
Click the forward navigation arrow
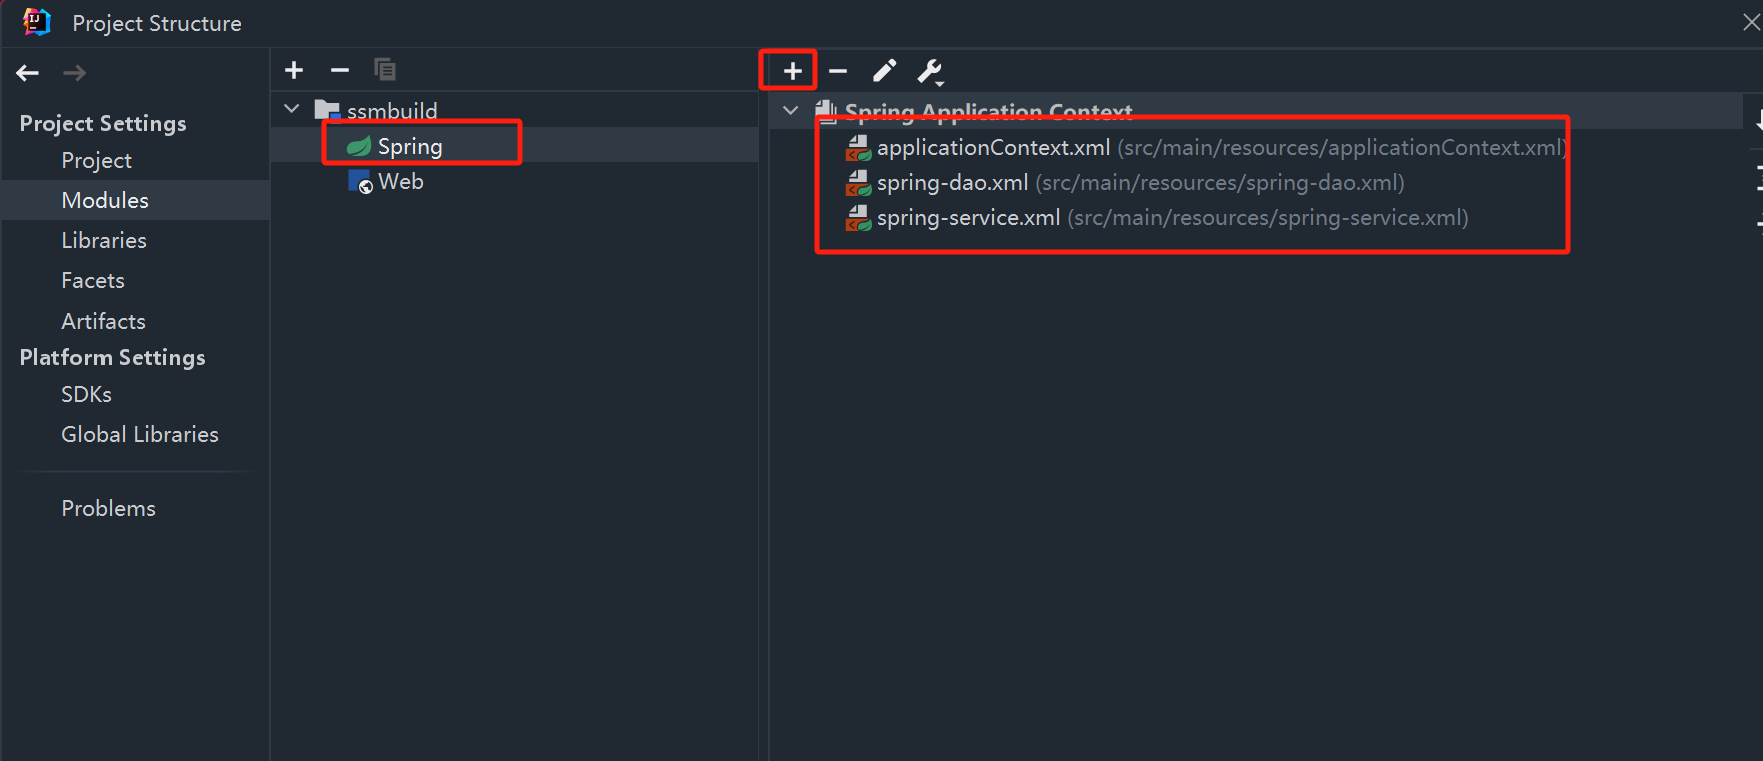pos(75,73)
